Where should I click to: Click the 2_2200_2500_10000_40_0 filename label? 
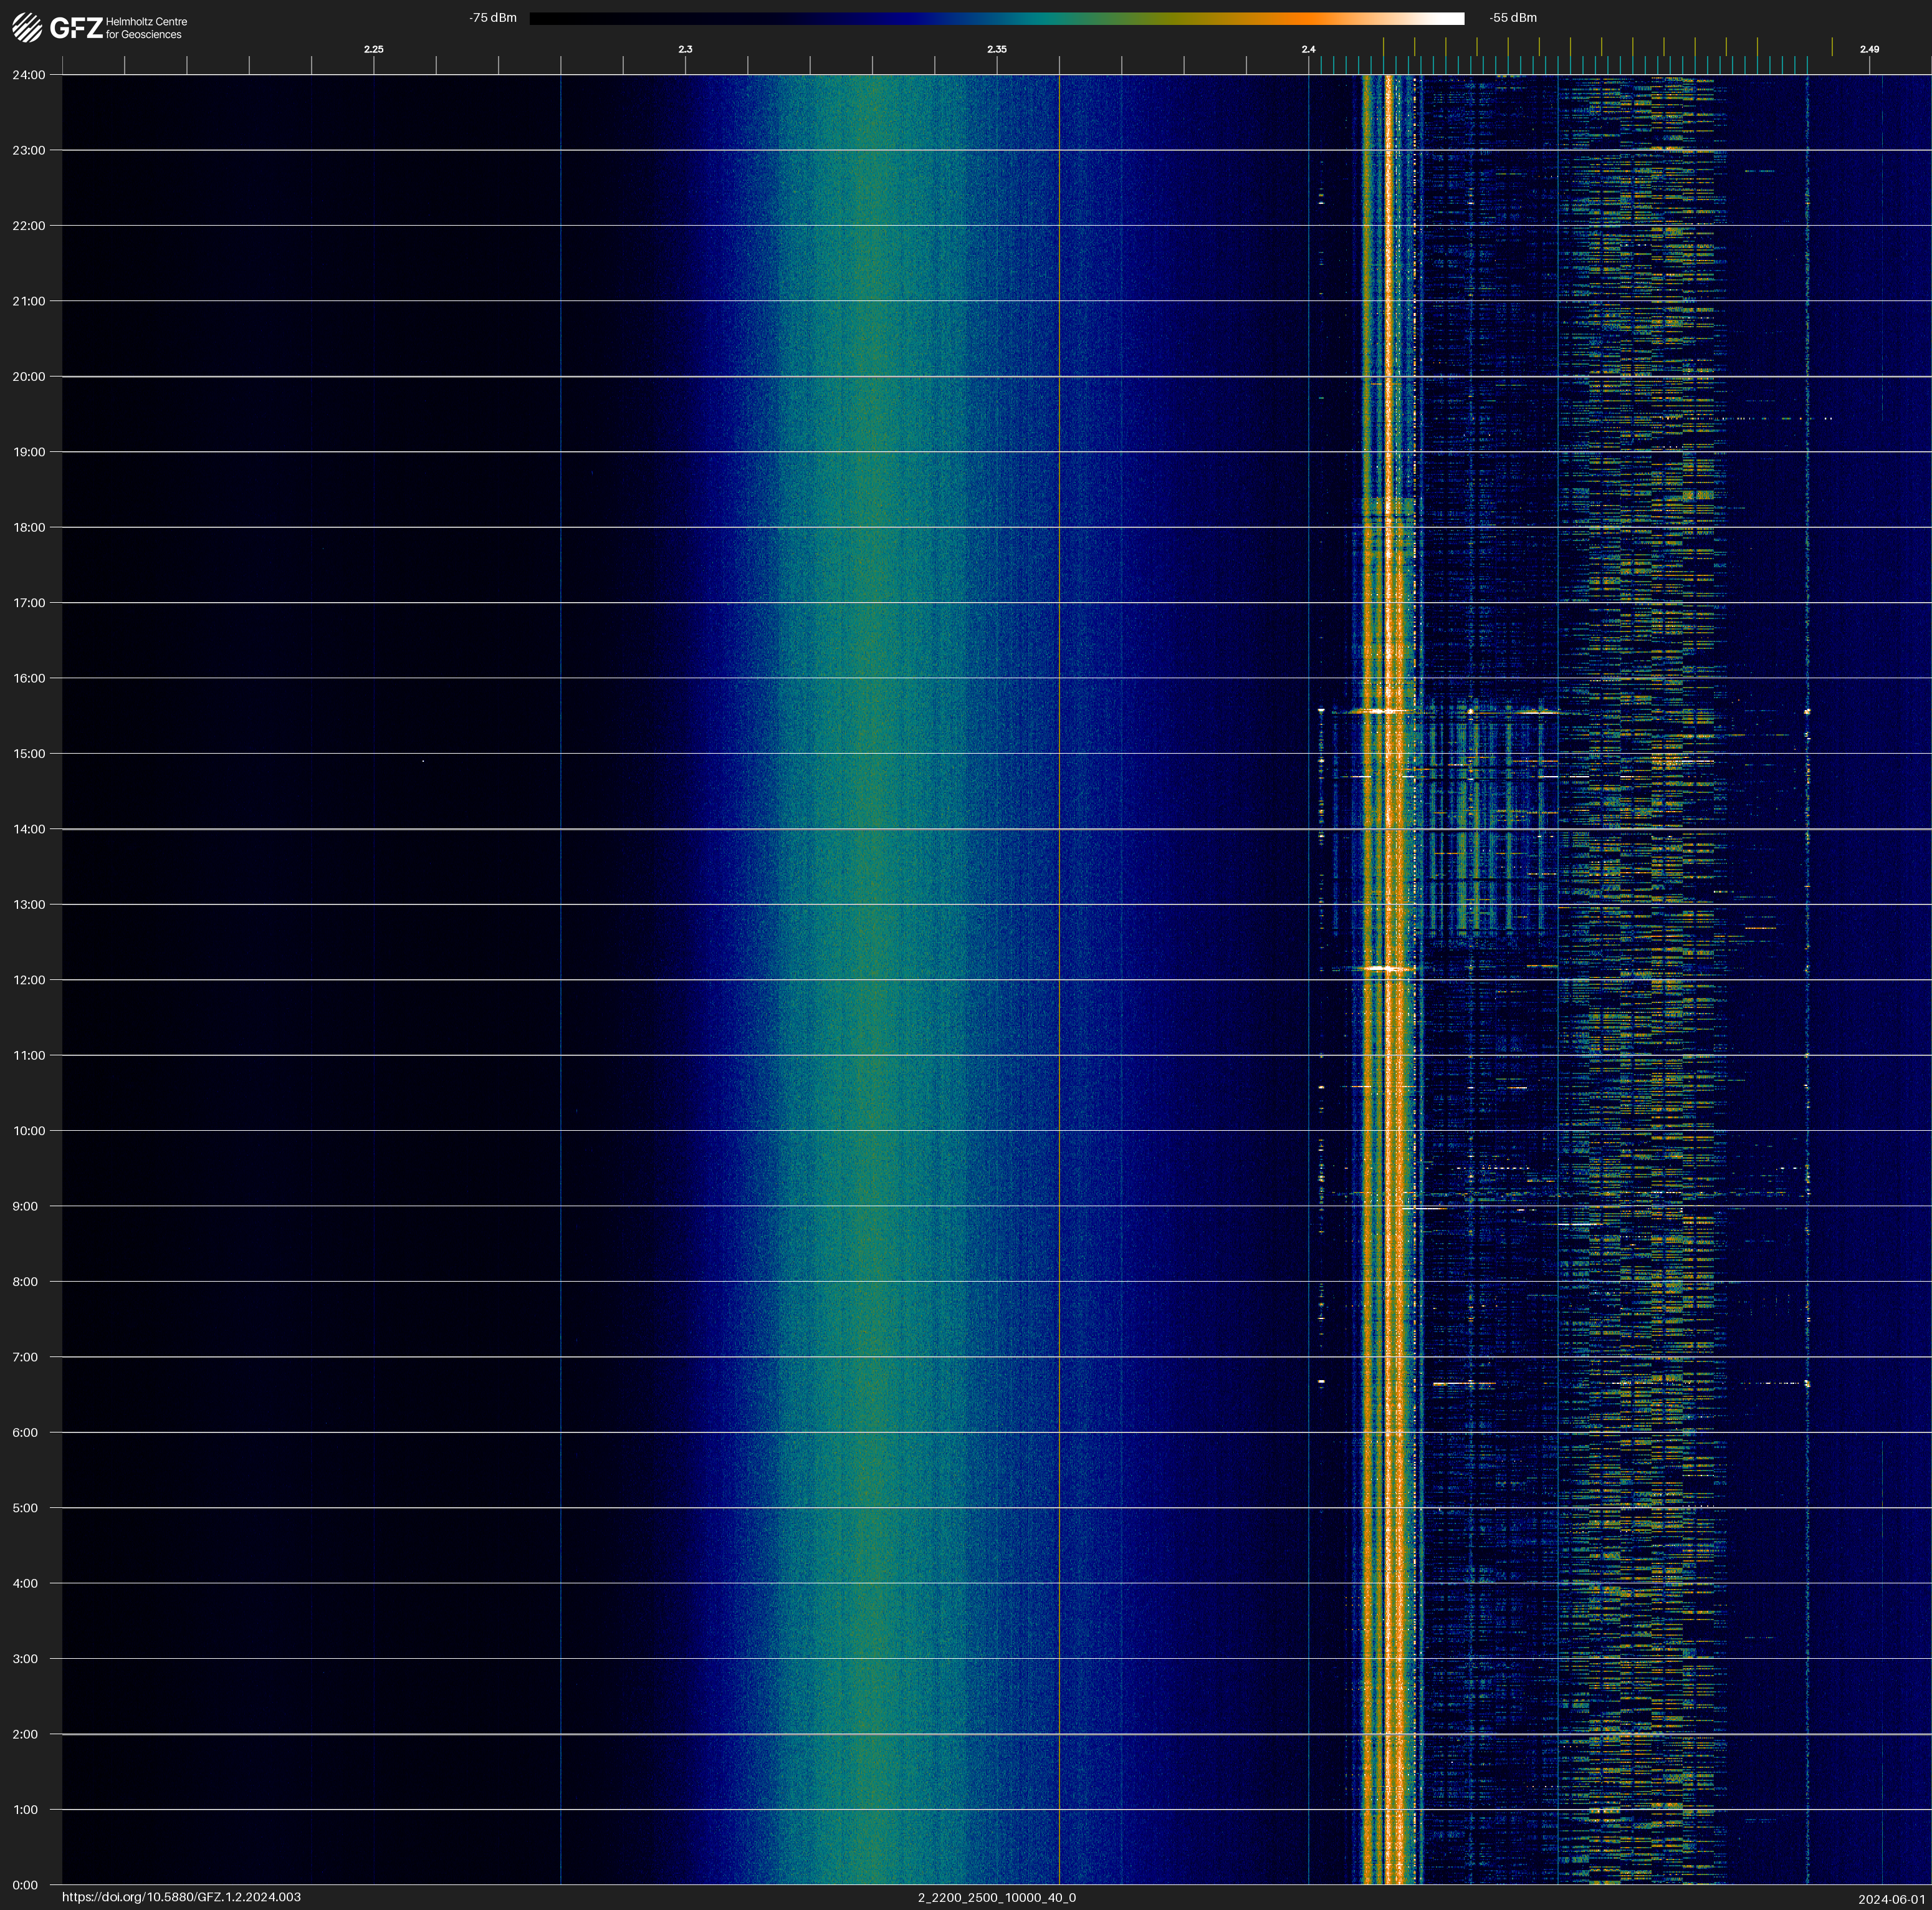click(x=996, y=1897)
